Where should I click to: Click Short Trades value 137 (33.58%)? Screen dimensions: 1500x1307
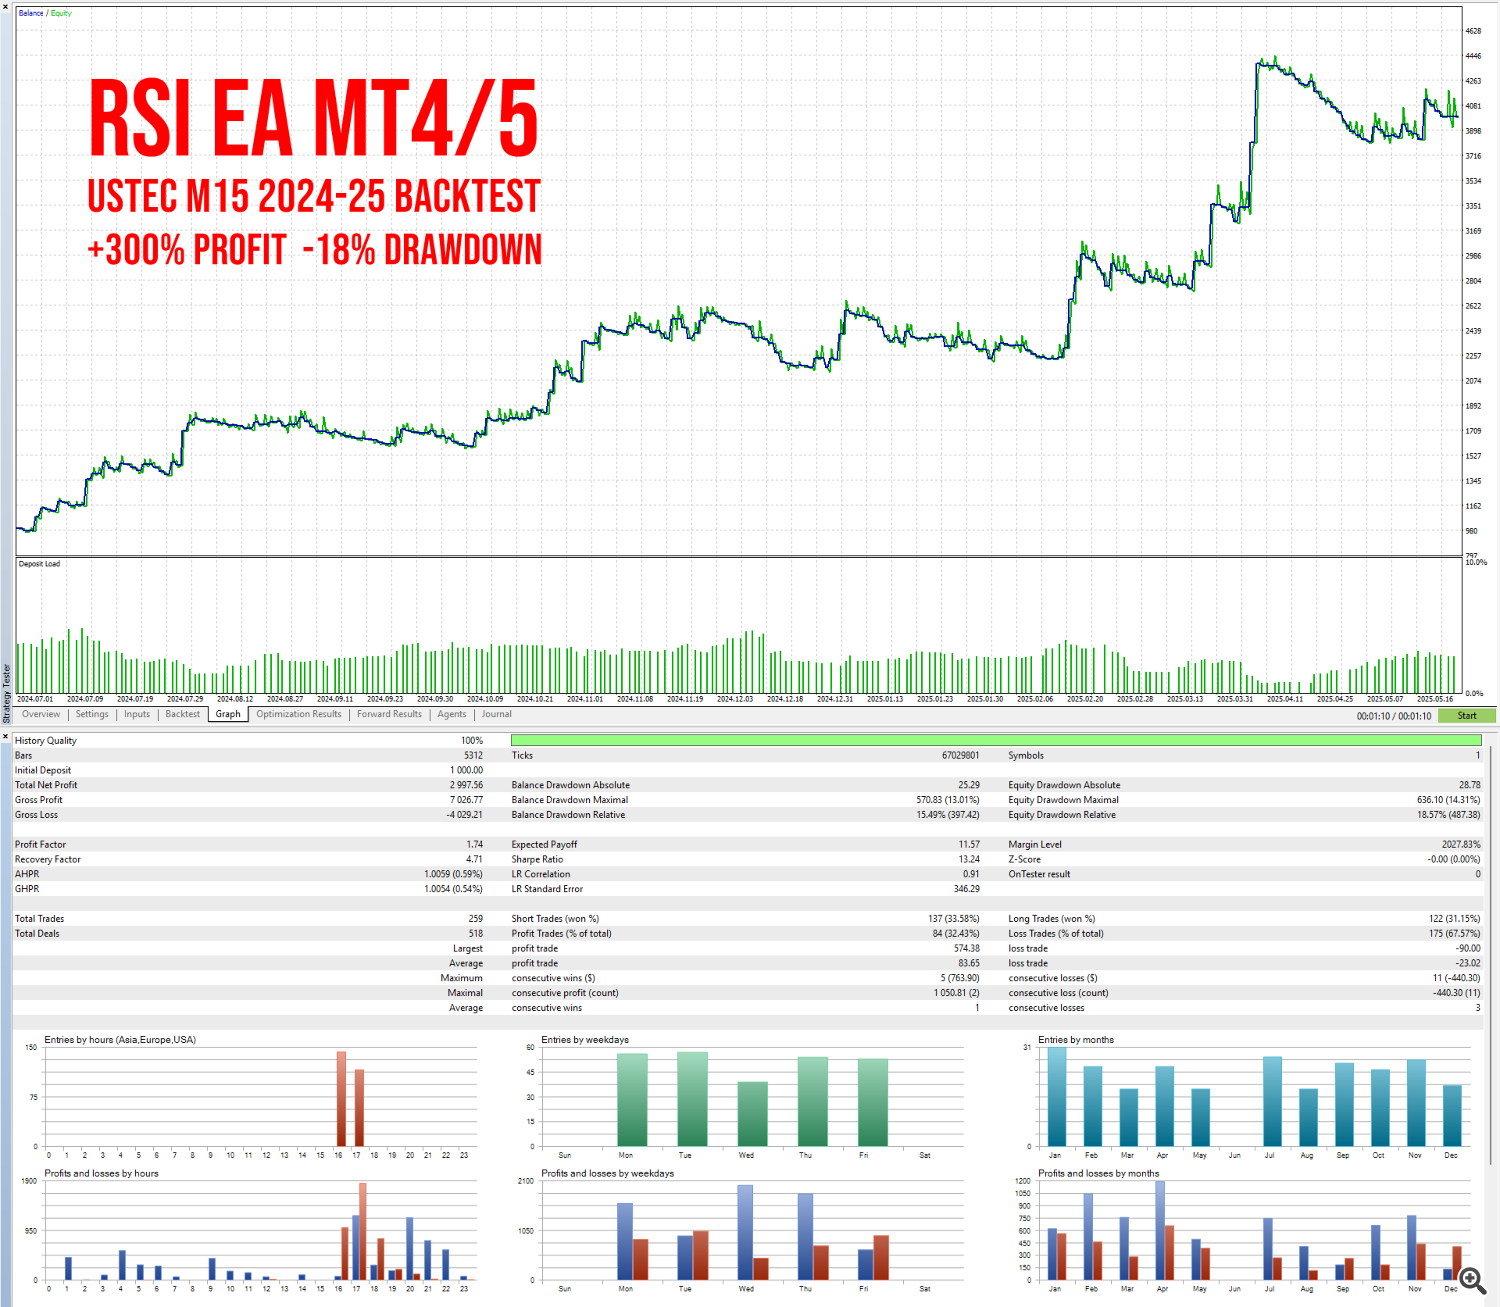click(954, 918)
